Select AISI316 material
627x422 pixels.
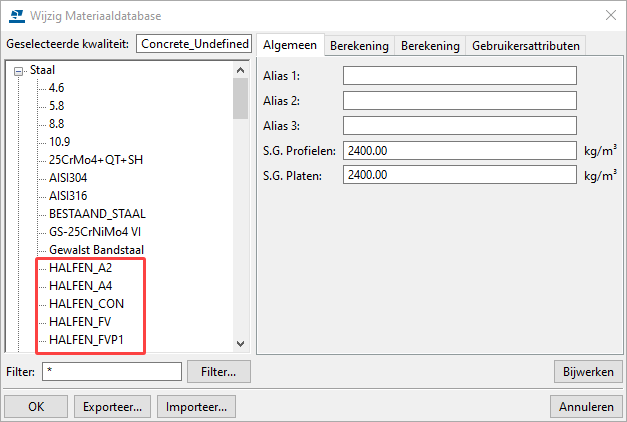click(x=68, y=196)
